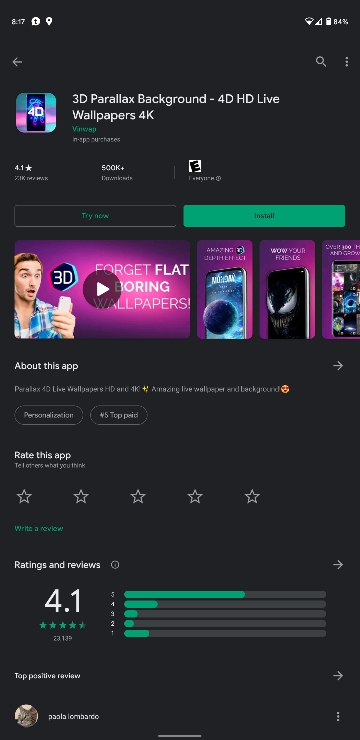Rate the app five stars

point(252,496)
